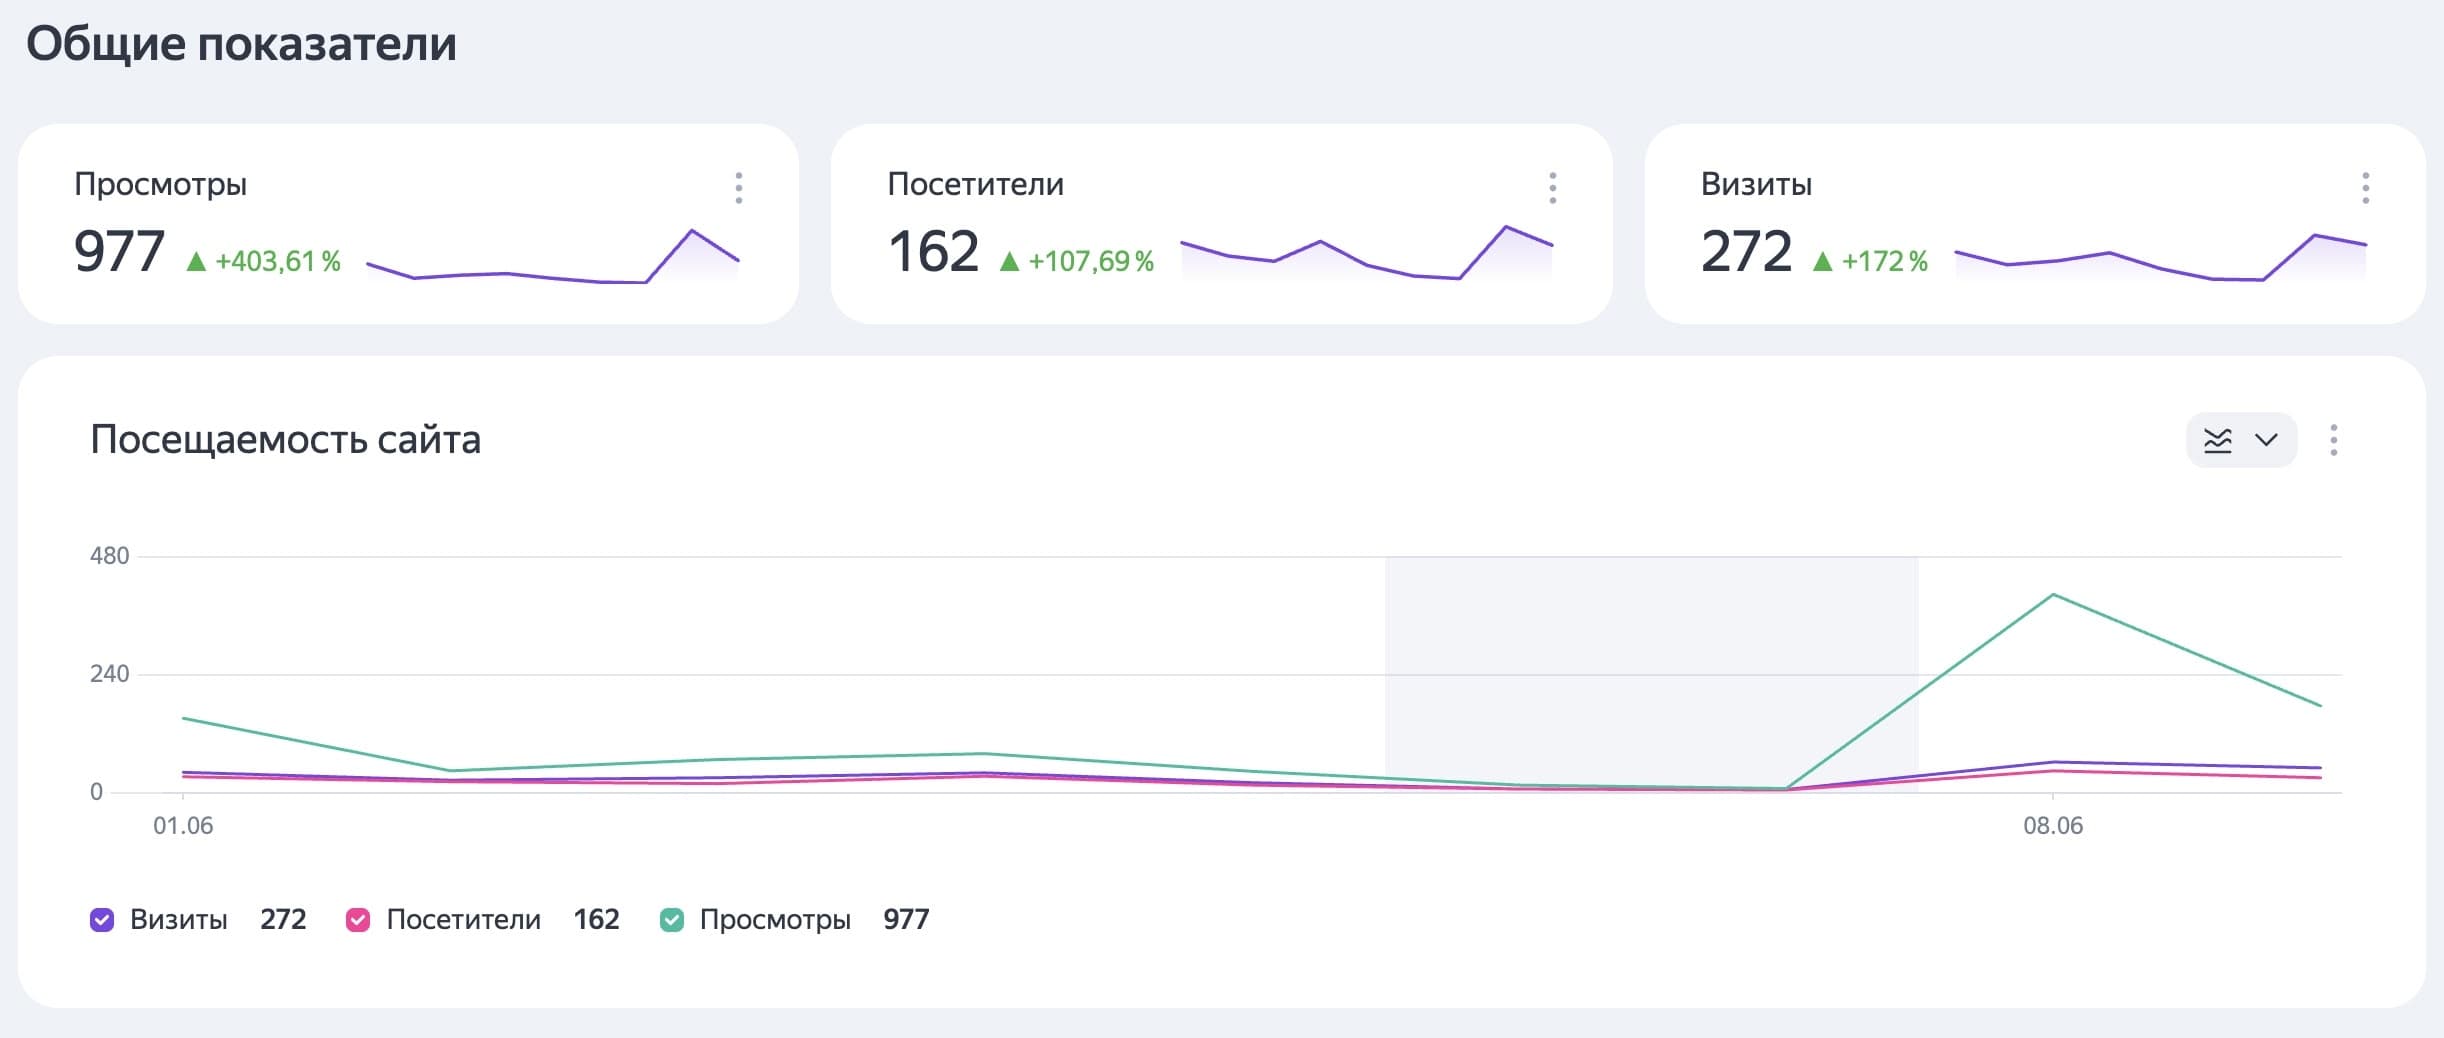
Task: Click the Посещаемость сайта chart title
Action: 286,440
